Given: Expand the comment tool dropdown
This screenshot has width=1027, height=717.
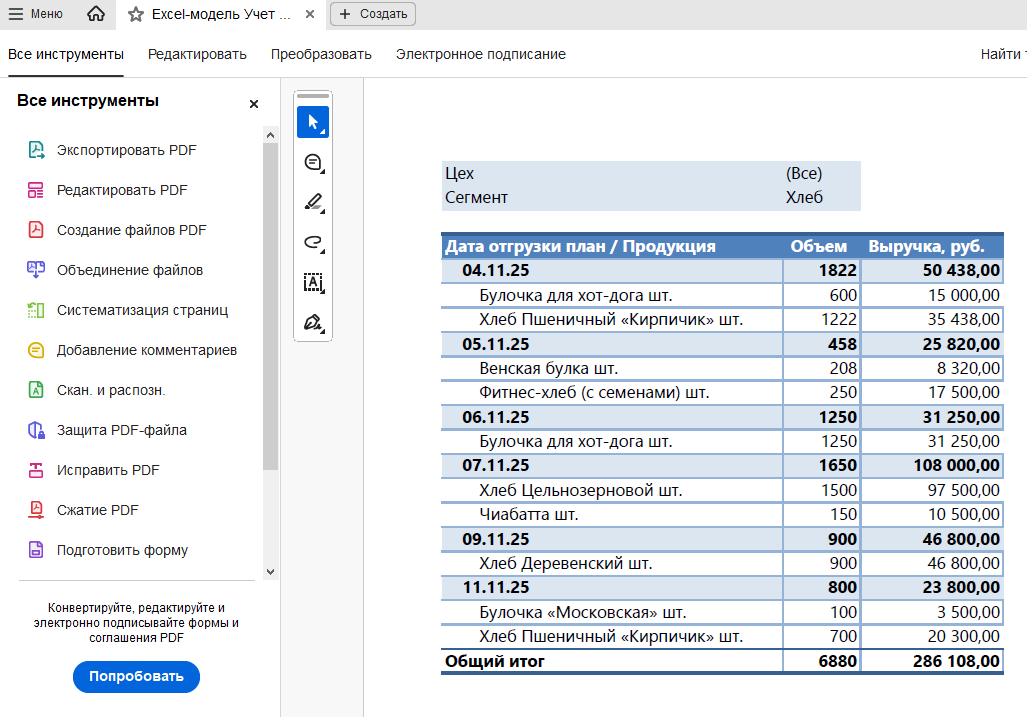Looking at the screenshot, I should [x=324, y=171].
